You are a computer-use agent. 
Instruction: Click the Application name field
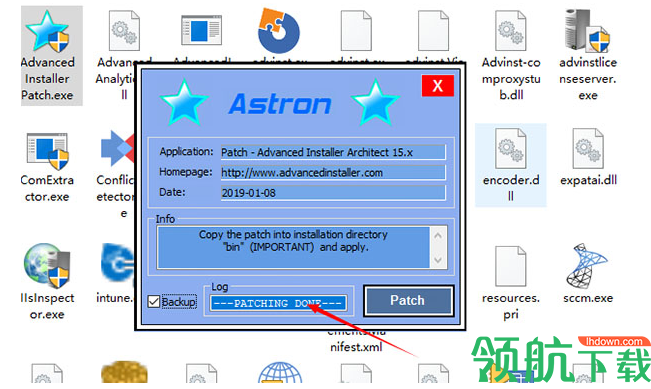tap(333, 152)
